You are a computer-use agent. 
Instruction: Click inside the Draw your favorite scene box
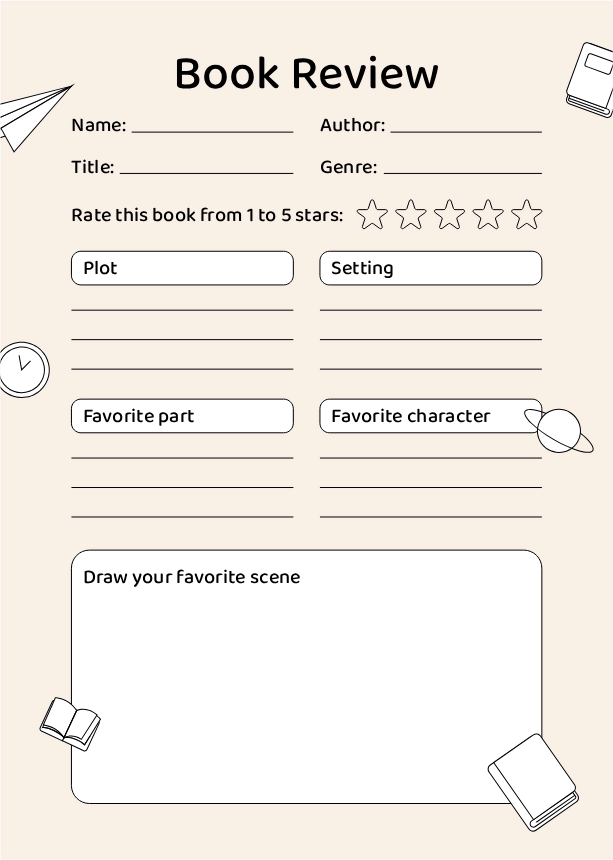click(x=306, y=680)
